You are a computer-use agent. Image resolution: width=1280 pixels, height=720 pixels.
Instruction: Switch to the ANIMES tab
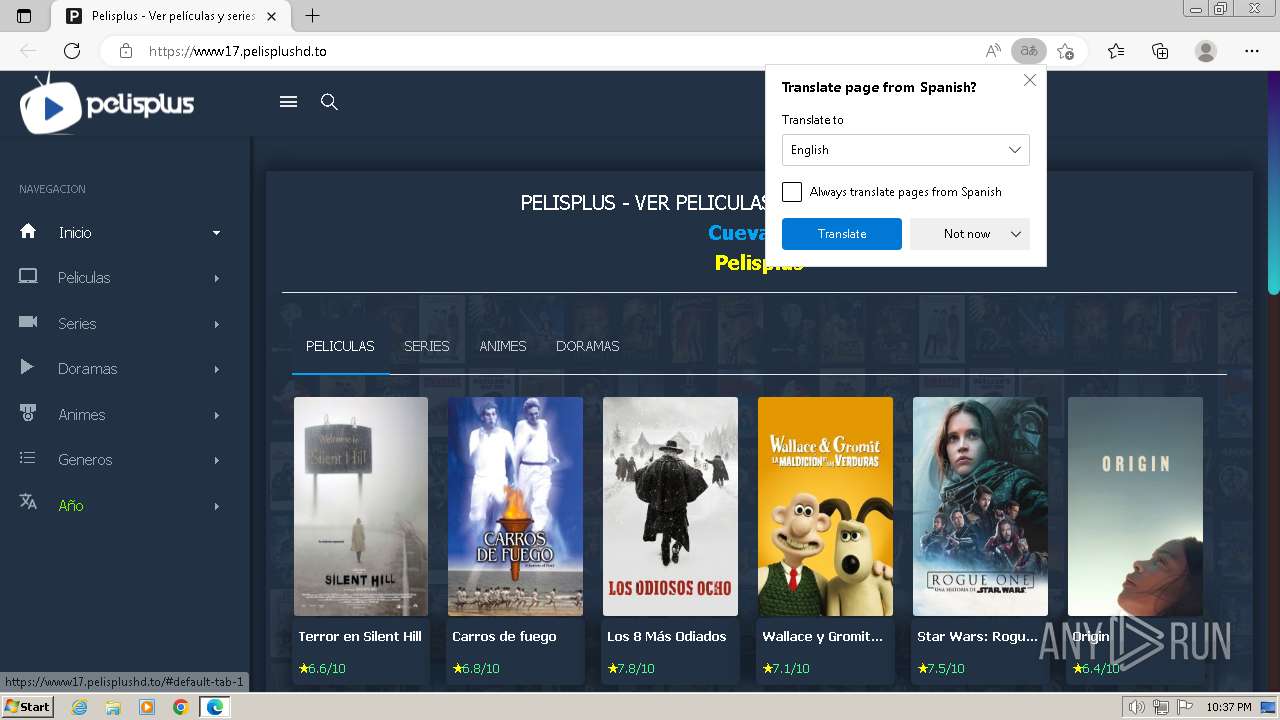click(503, 346)
